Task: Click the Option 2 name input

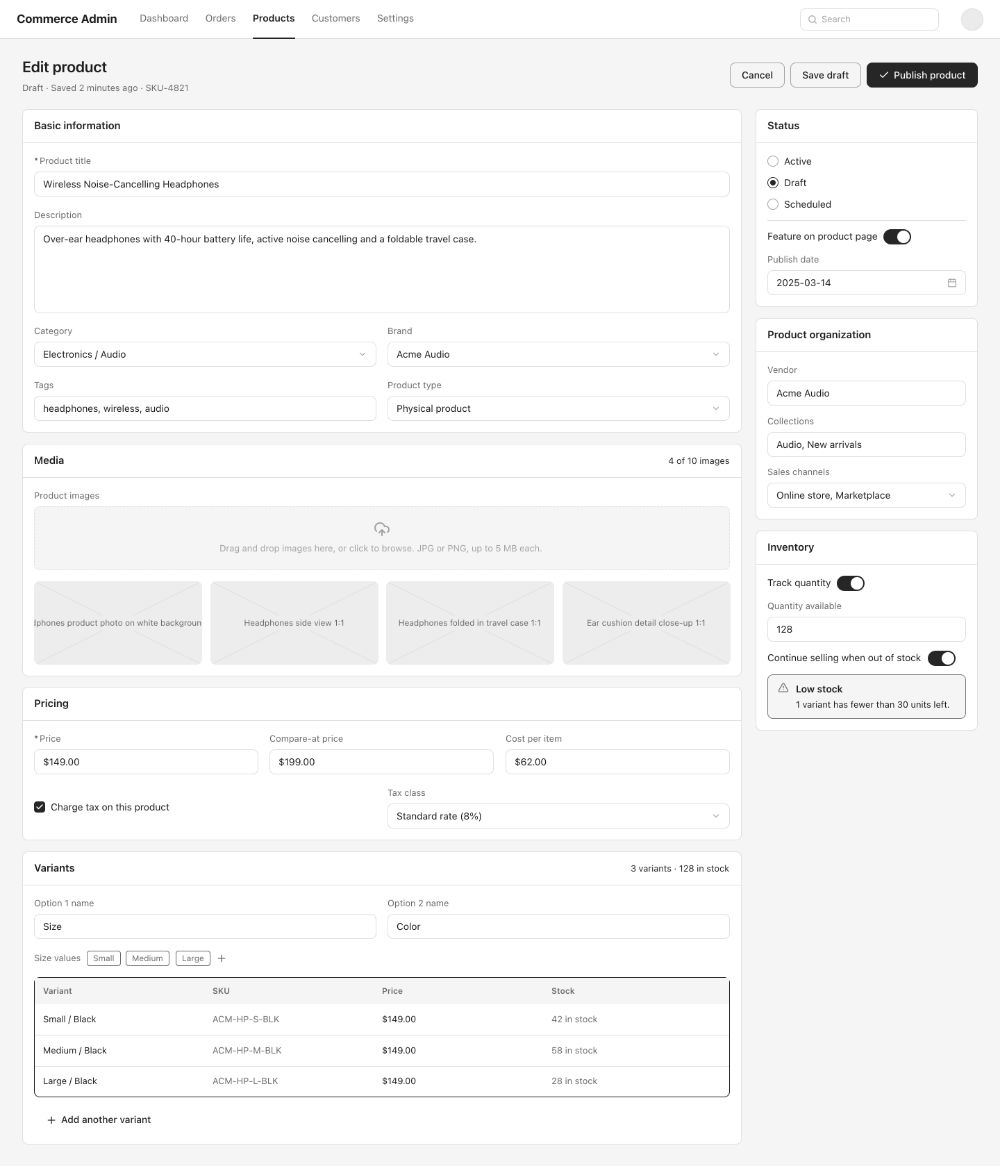Action: pos(558,927)
